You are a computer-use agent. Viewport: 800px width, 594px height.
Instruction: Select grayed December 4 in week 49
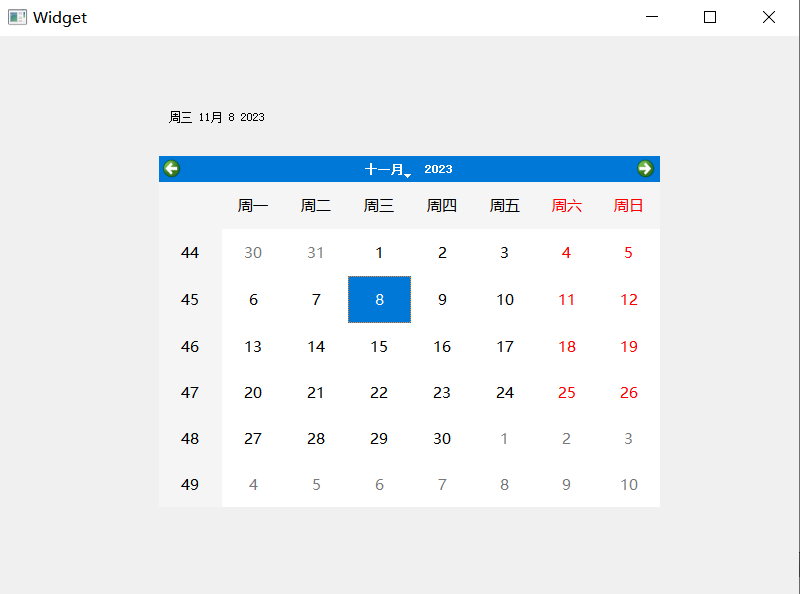[x=253, y=484]
